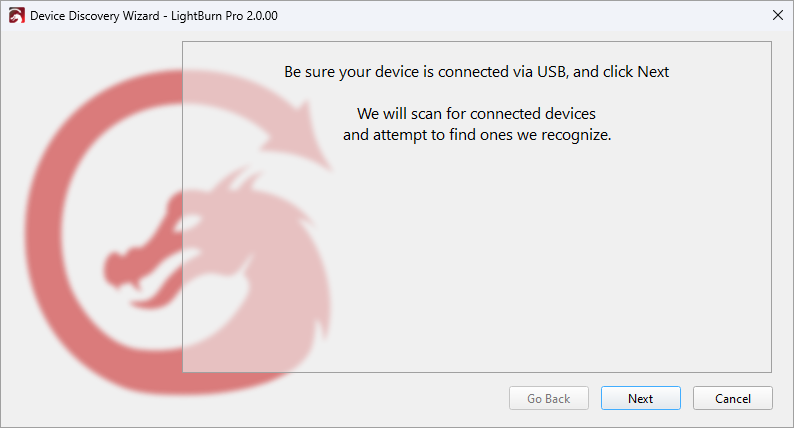This screenshot has width=794, height=428.
Task: Click the greyed-out Go Back button
Action: (x=548, y=398)
